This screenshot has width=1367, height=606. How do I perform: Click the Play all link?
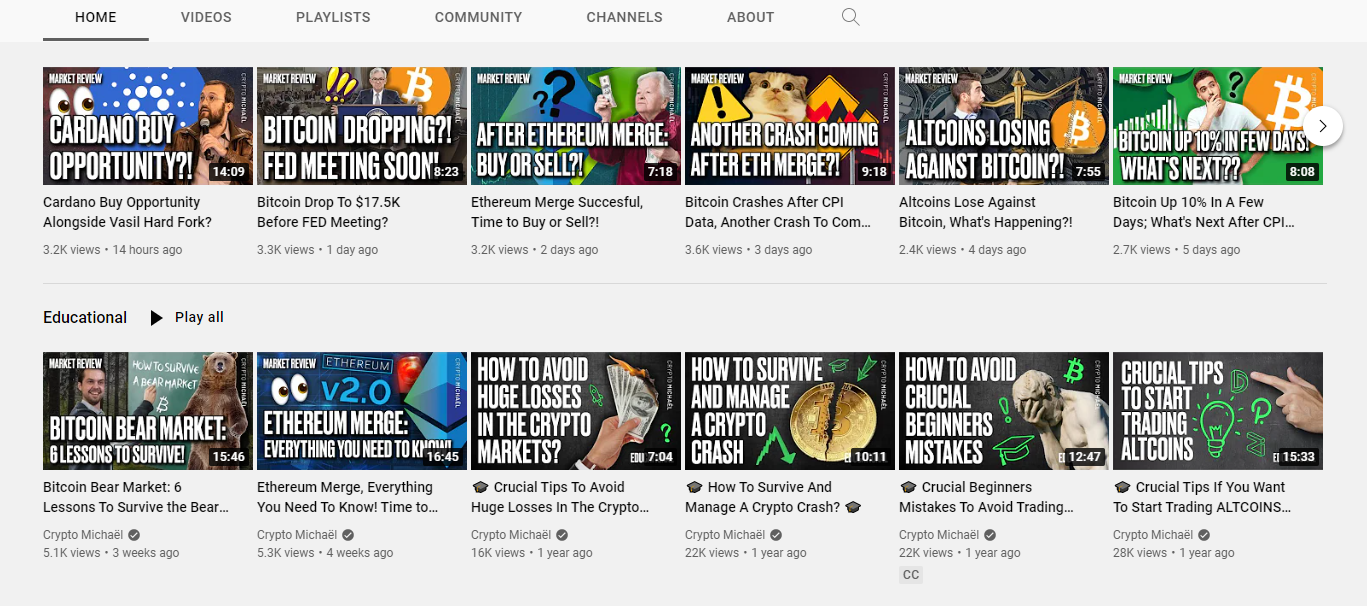tap(199, 317)
